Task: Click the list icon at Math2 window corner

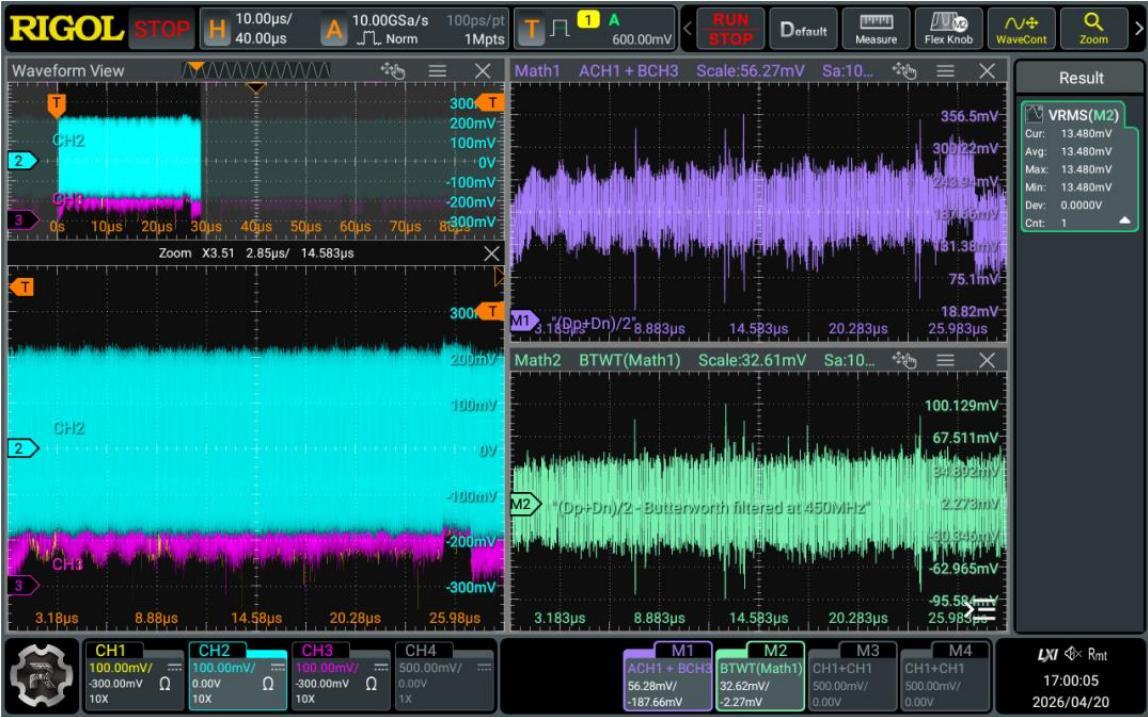Action: pyautogui.click(x=980, y=610)
